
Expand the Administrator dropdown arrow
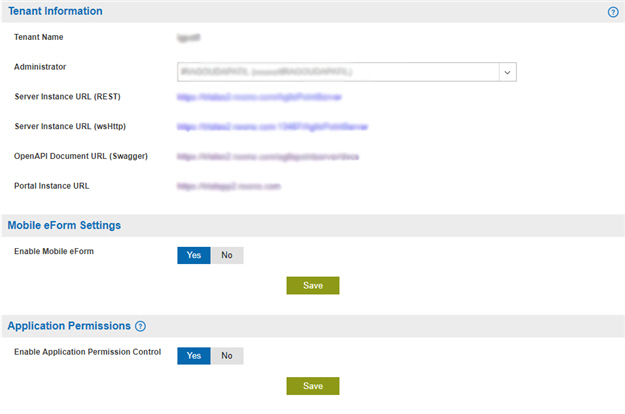pos(507,72)
